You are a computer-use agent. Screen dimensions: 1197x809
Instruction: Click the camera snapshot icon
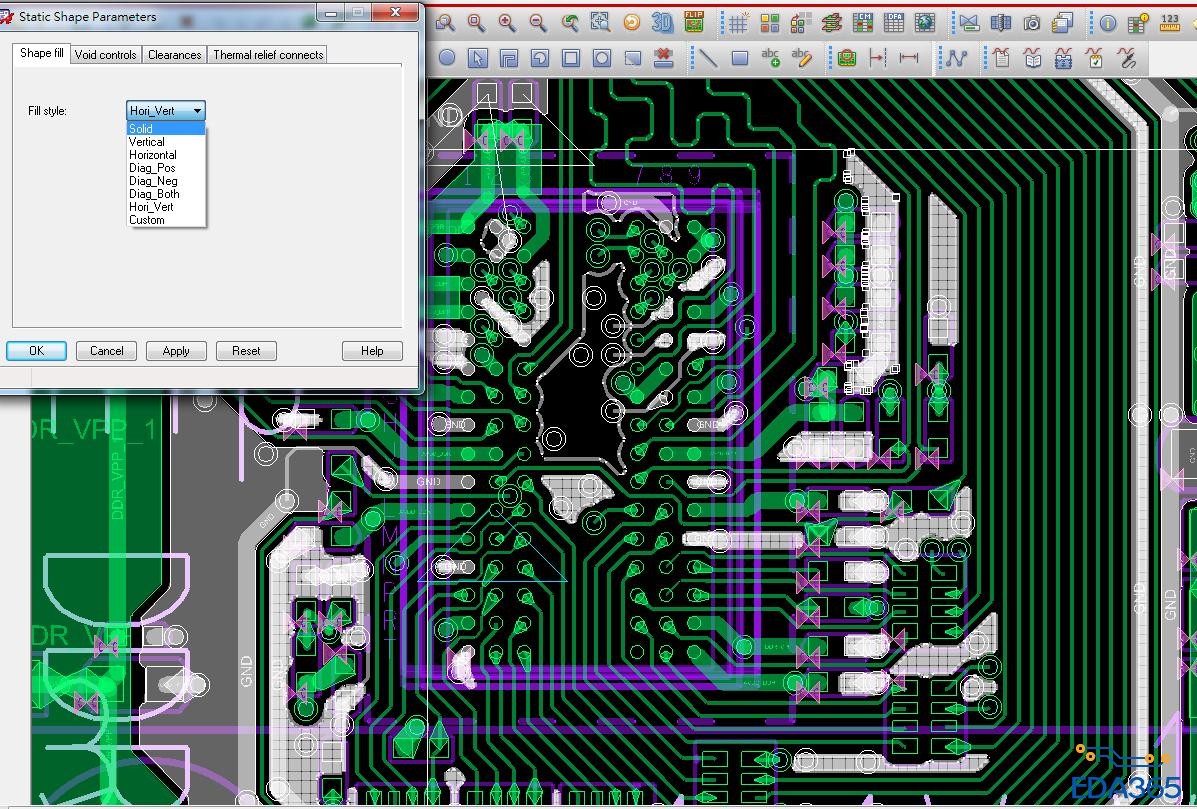1032,23
